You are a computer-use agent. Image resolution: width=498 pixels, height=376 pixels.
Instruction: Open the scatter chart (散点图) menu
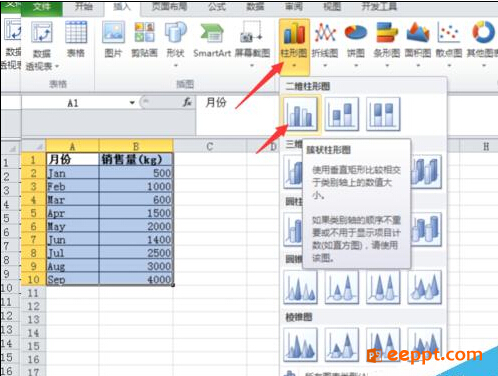(x=449, y=44)
